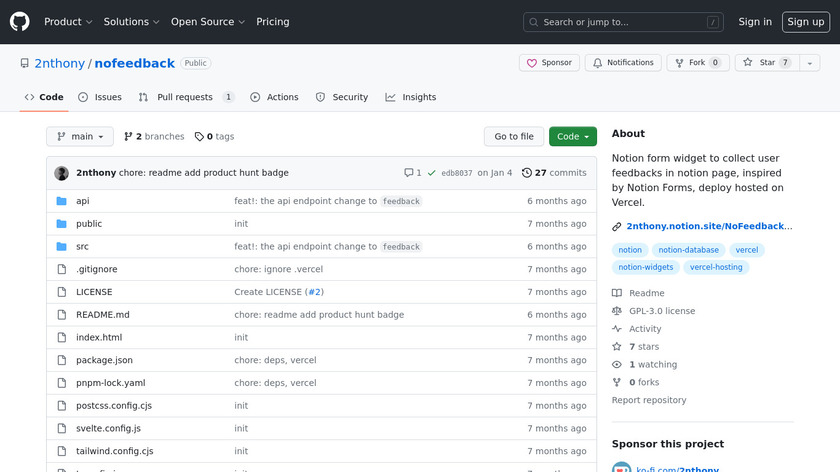The width and height of the screenshot is (840, 472).
Task: Click the green checkmark build status
Action: coord(431,173)
